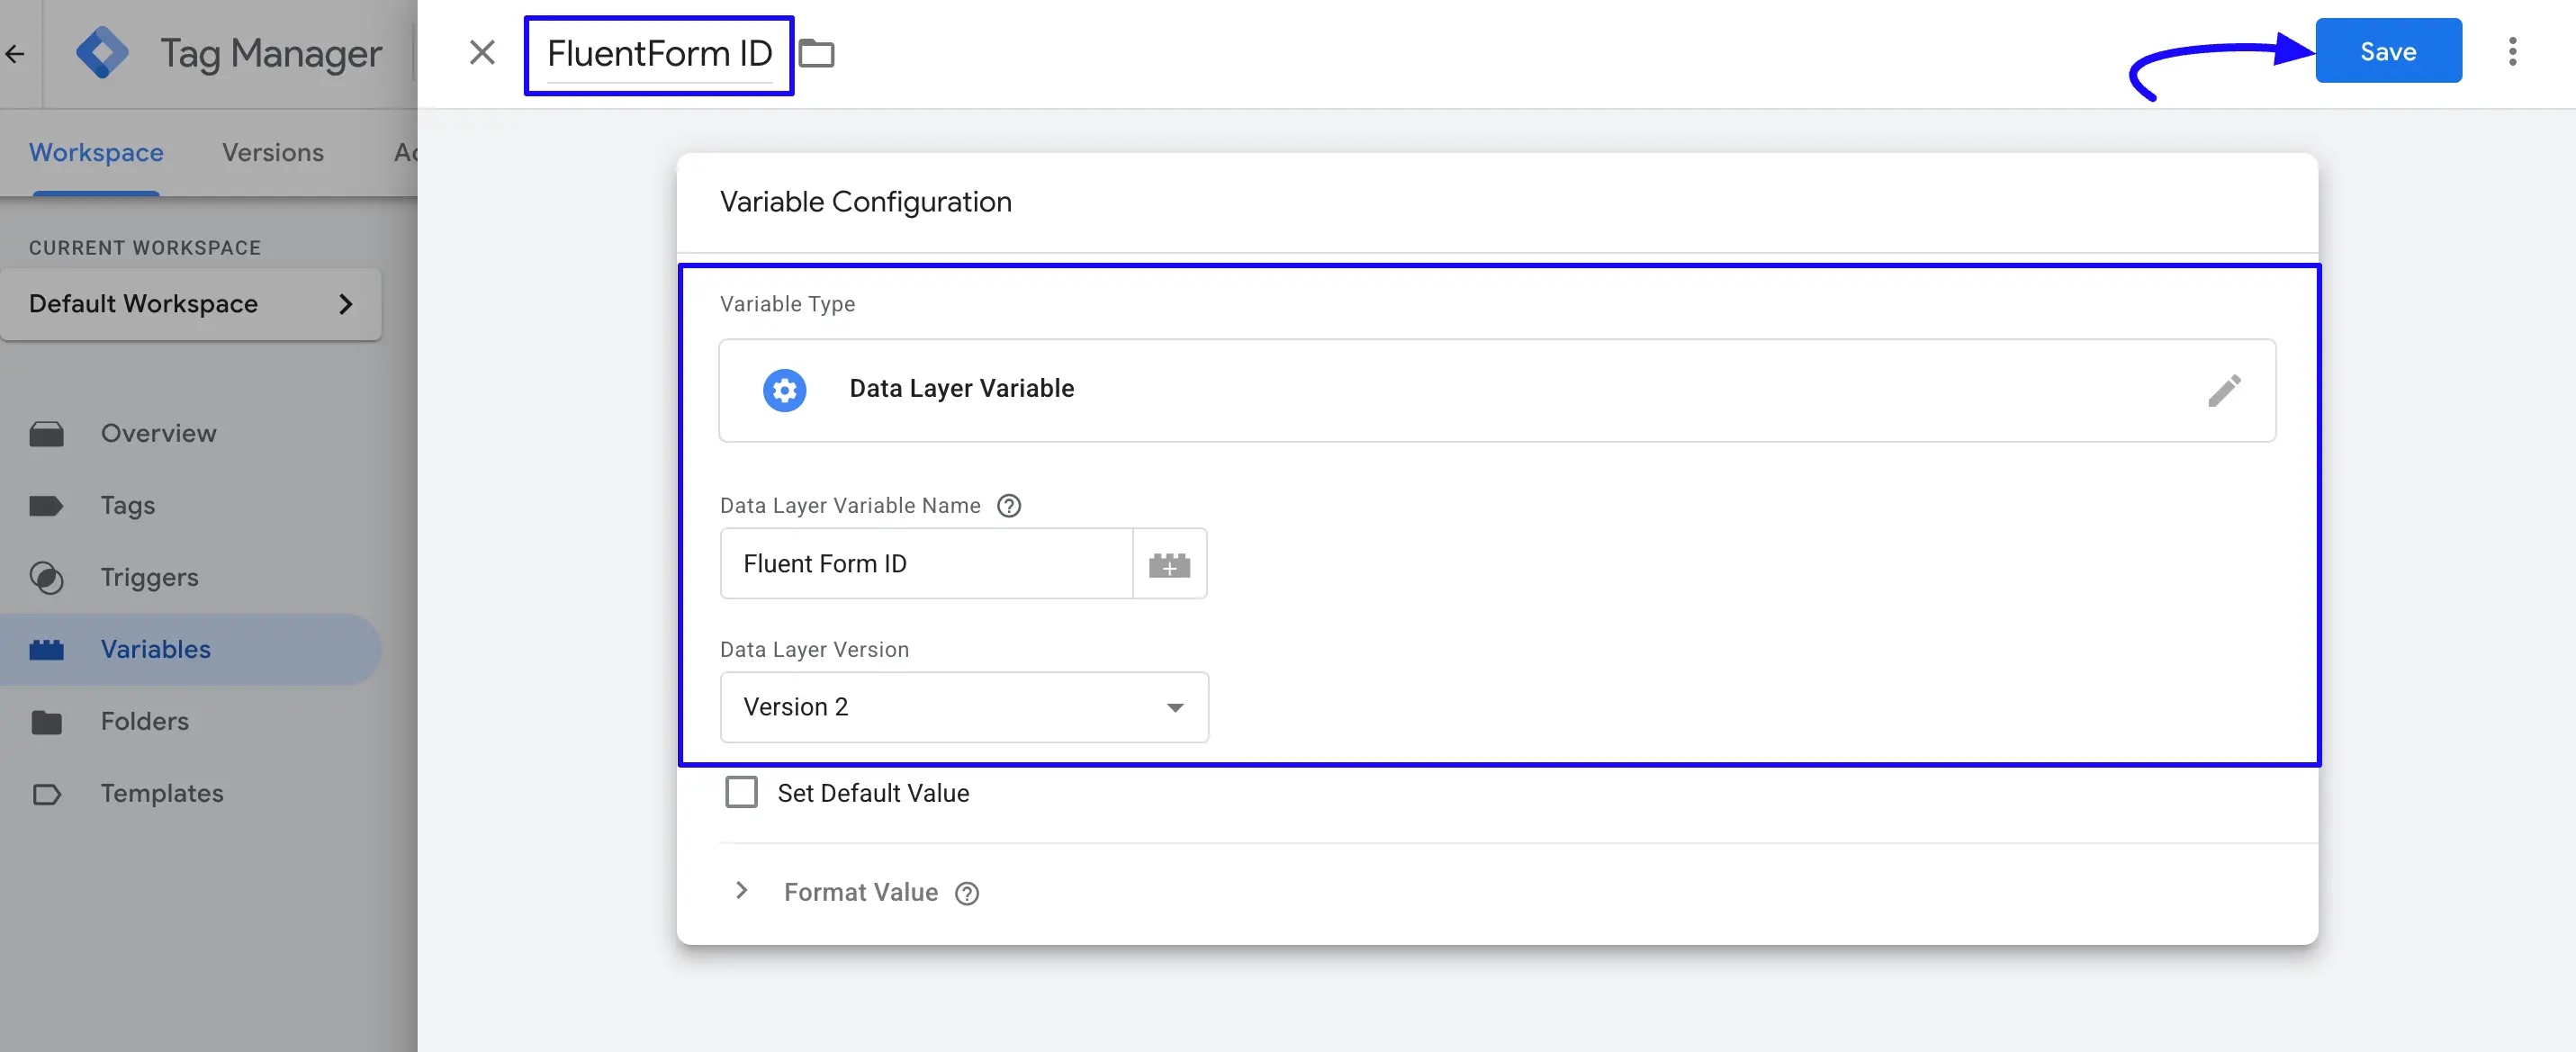Image resolution: width=2576 pixels, height=1052 pixels.
Task: Click the folder icon beside the variable name
Action: (817, 54)
